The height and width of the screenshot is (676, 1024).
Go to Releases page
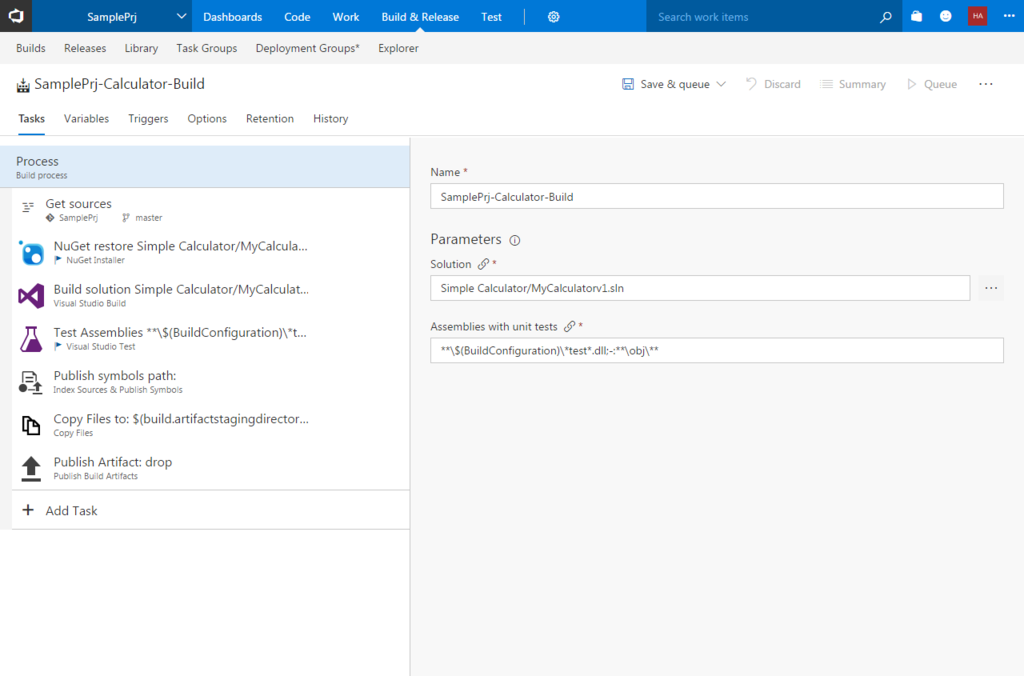point(85,48)
